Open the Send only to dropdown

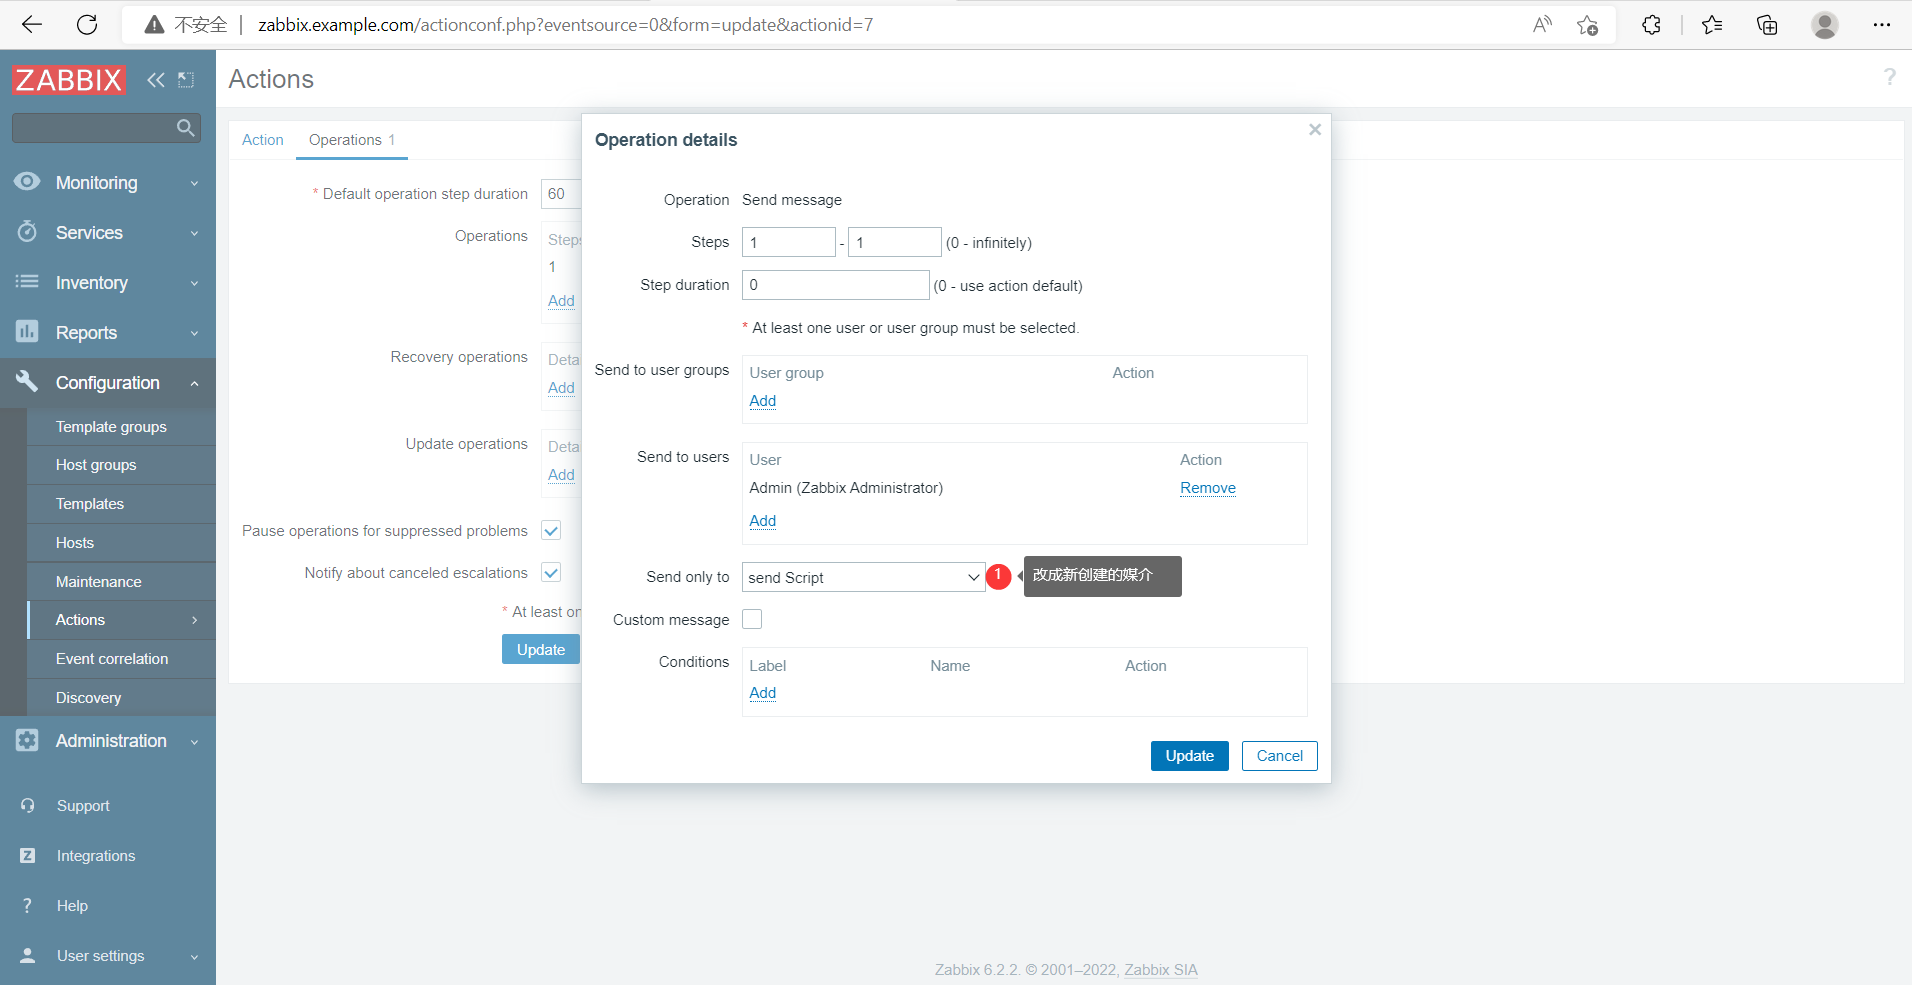click(x=864, y=578)
